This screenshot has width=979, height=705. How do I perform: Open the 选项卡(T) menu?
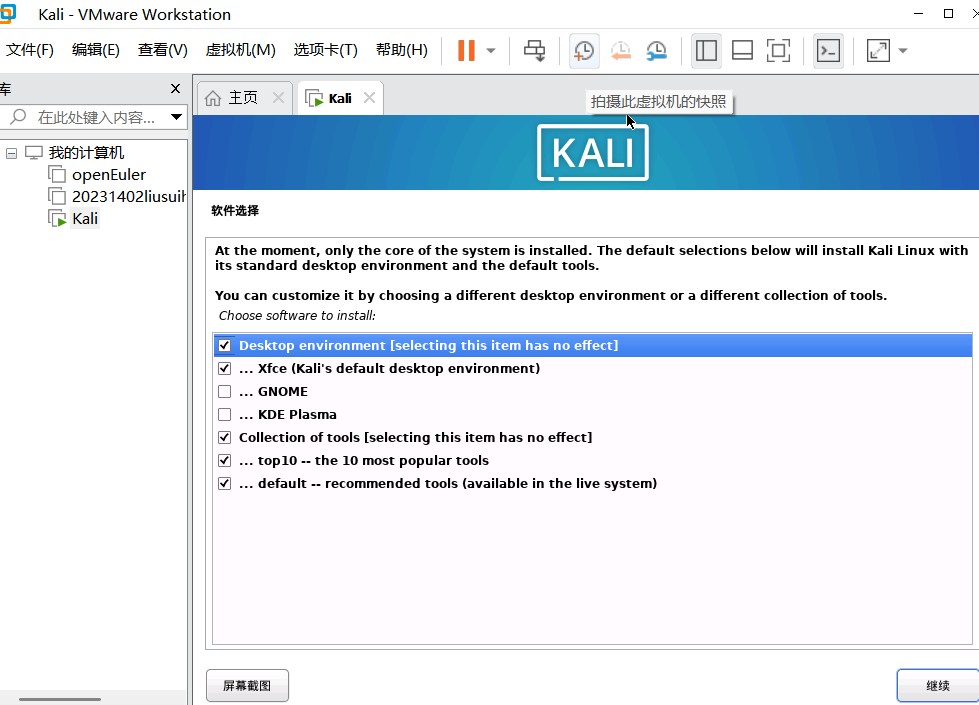325,50
